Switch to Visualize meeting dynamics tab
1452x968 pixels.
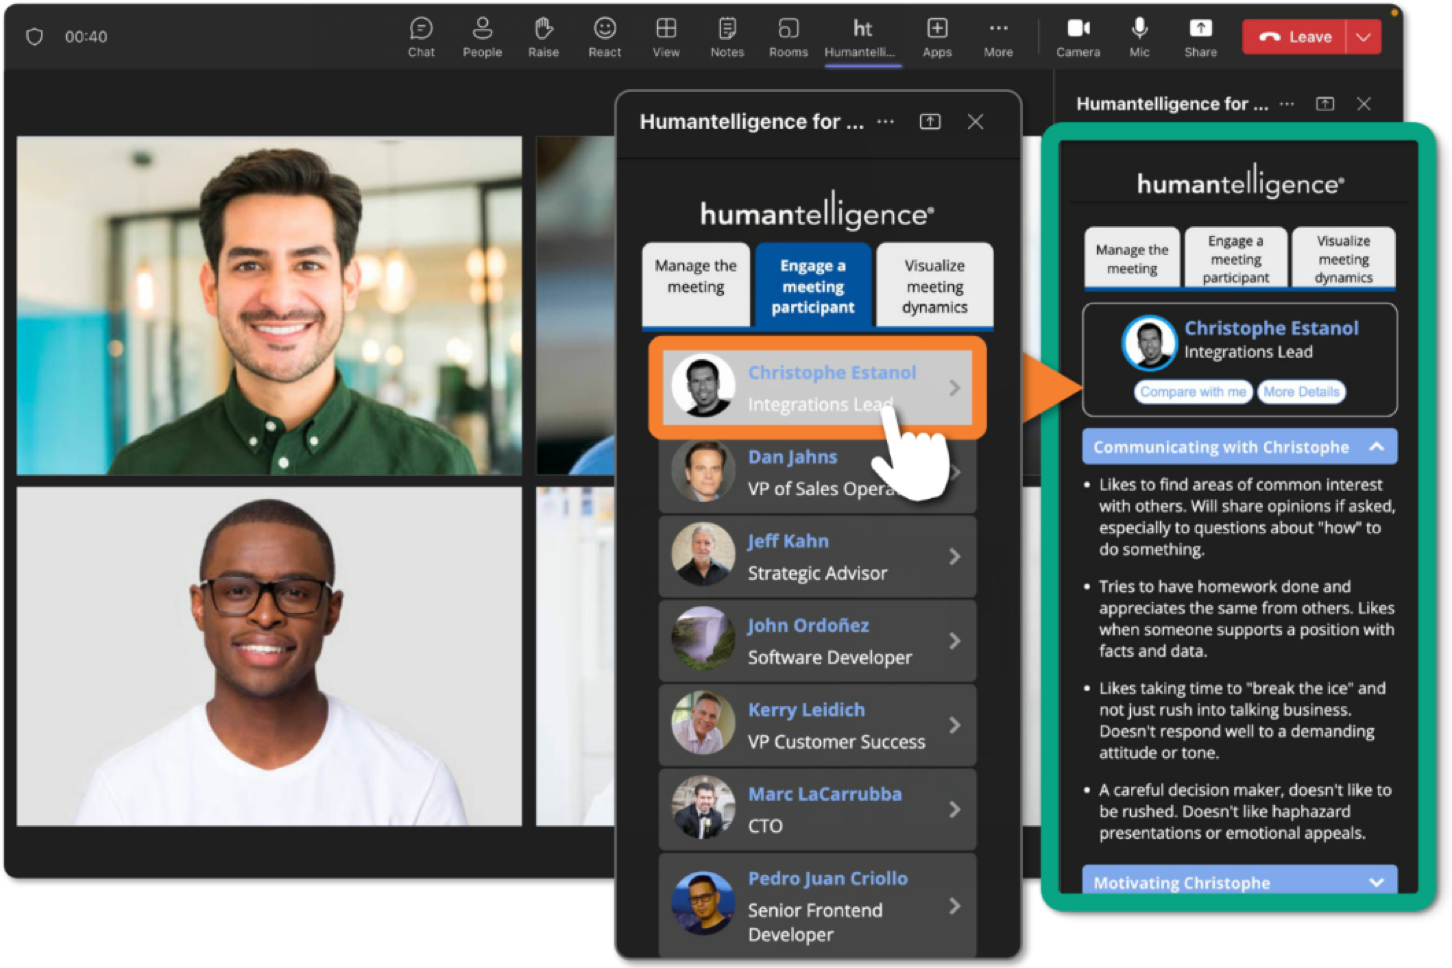click(x=934, y=285)
